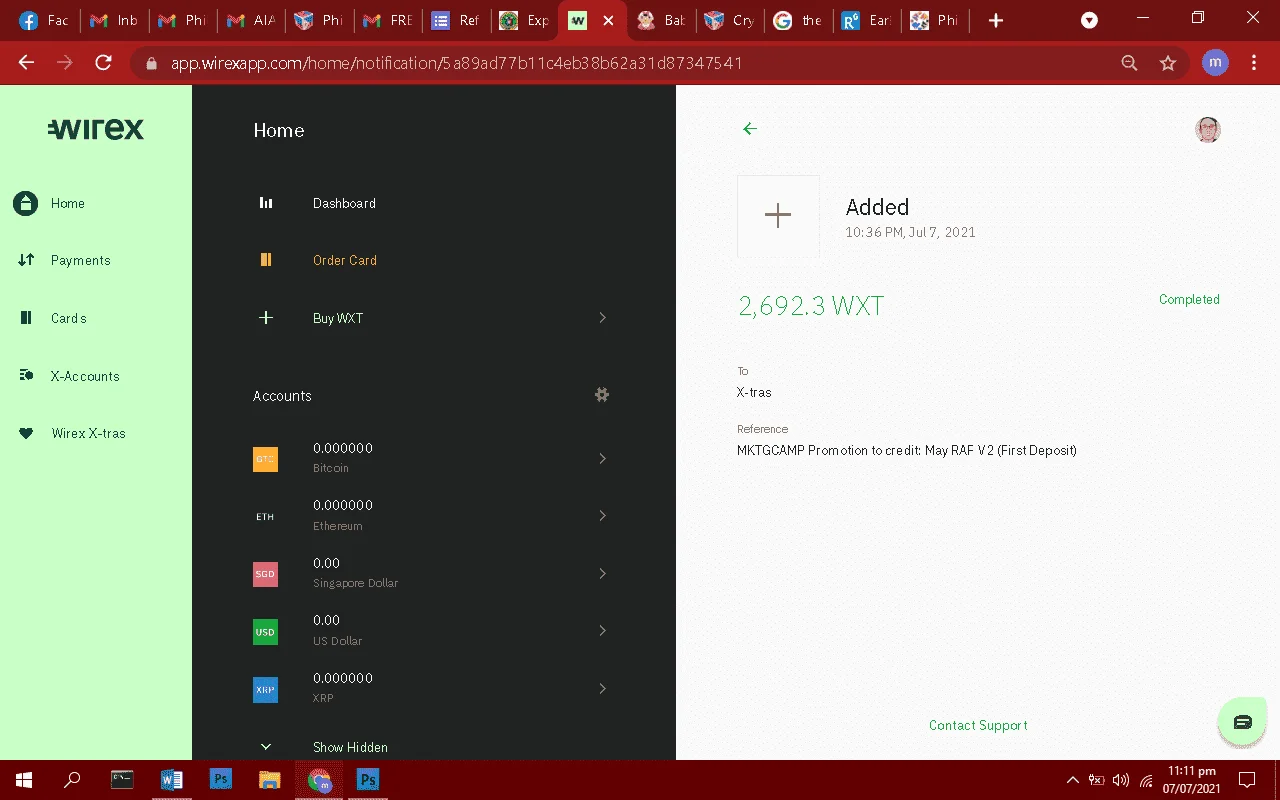
Task: Click the Wi-Fi icon in system tray
Action: point(1146,780)
